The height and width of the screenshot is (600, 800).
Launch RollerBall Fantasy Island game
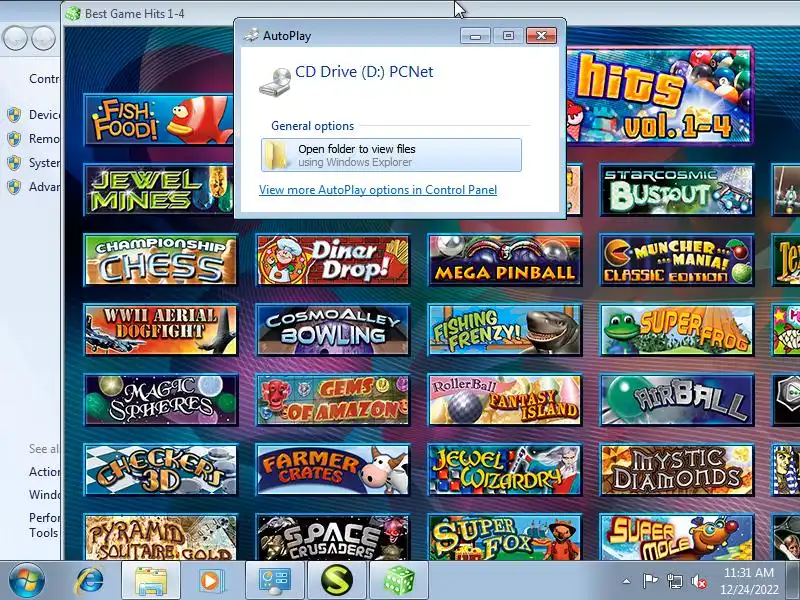click(505, 400)
